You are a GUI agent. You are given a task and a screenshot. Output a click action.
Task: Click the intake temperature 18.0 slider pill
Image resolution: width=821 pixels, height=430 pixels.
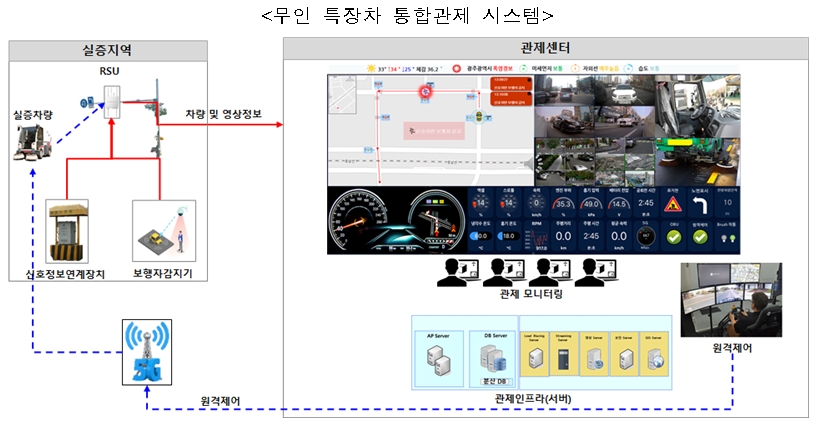pyautogui.click(x=508, y=236)
